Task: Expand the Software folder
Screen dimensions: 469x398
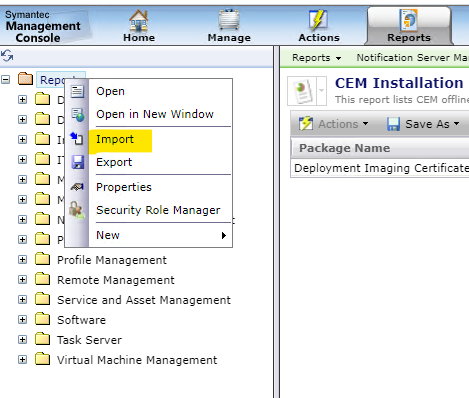Action: [x=22, y=320]
